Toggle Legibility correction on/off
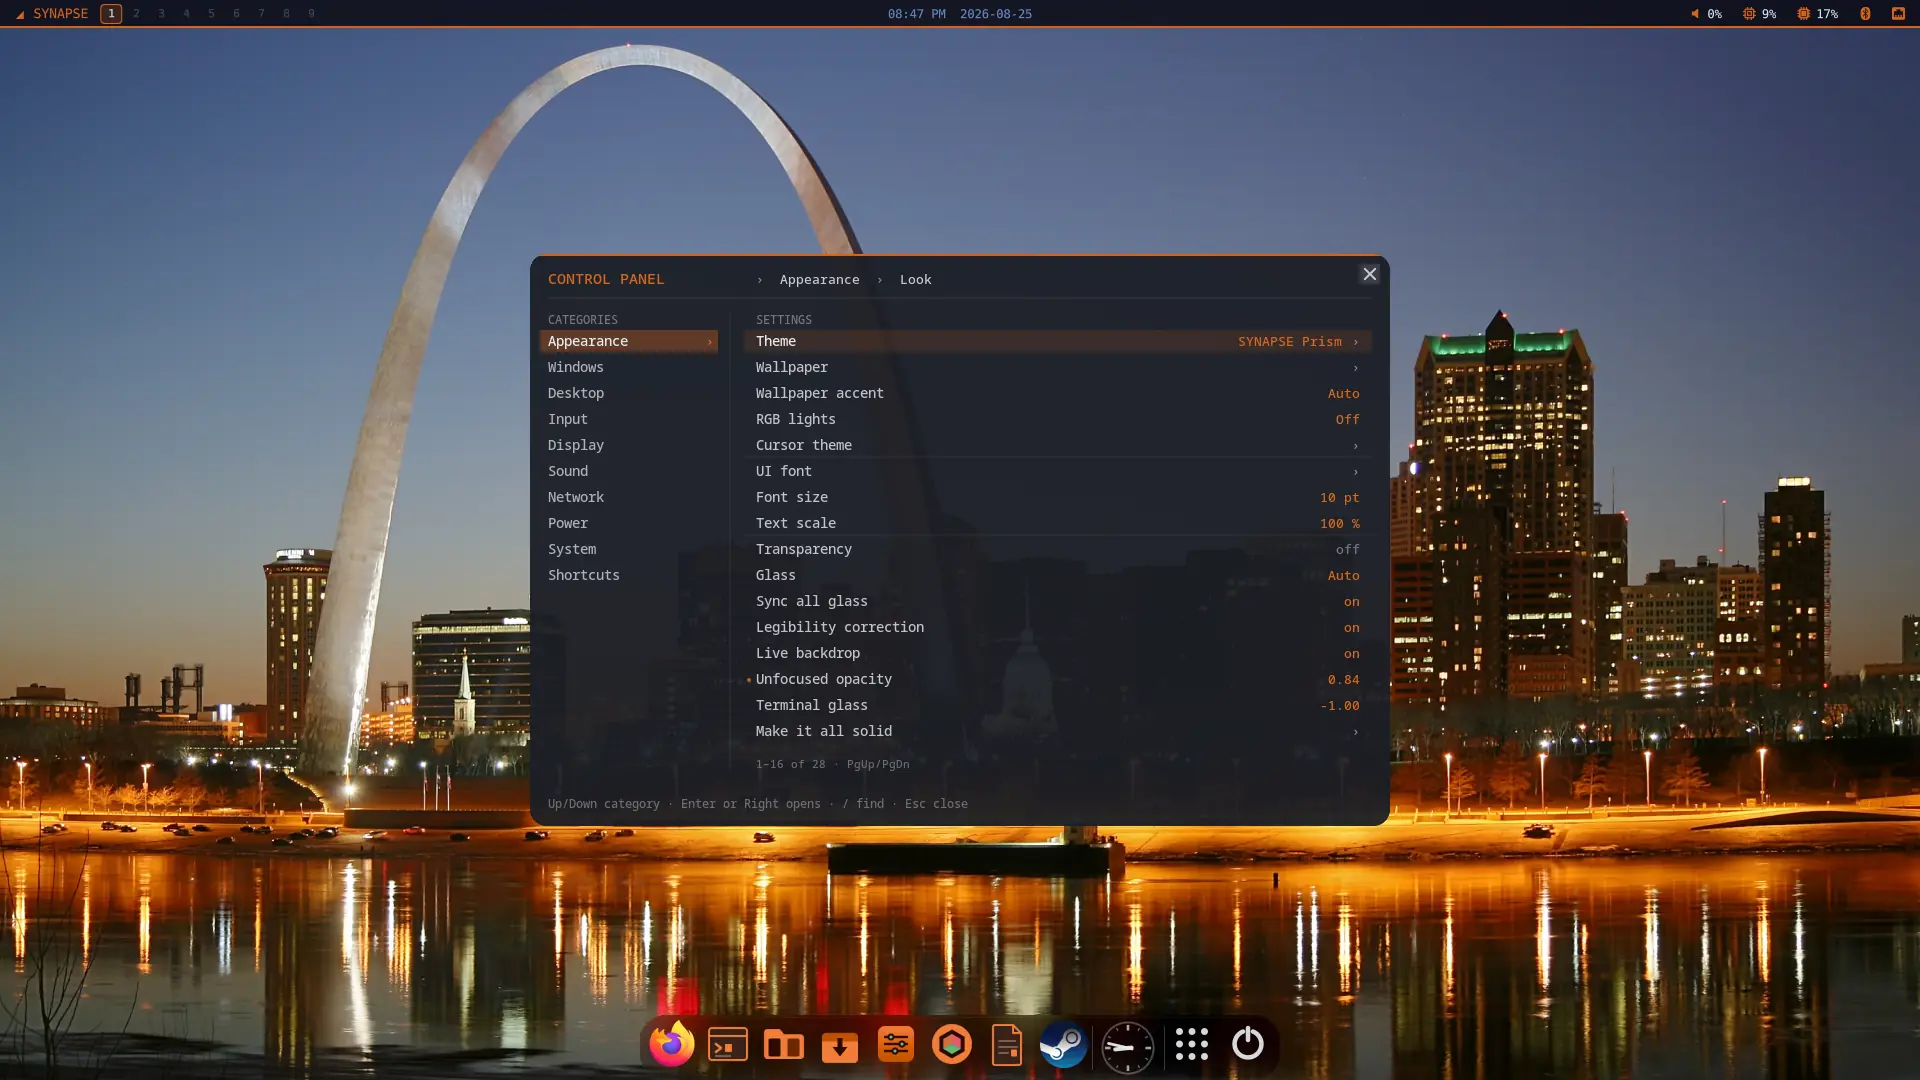 pos(1057,627)
